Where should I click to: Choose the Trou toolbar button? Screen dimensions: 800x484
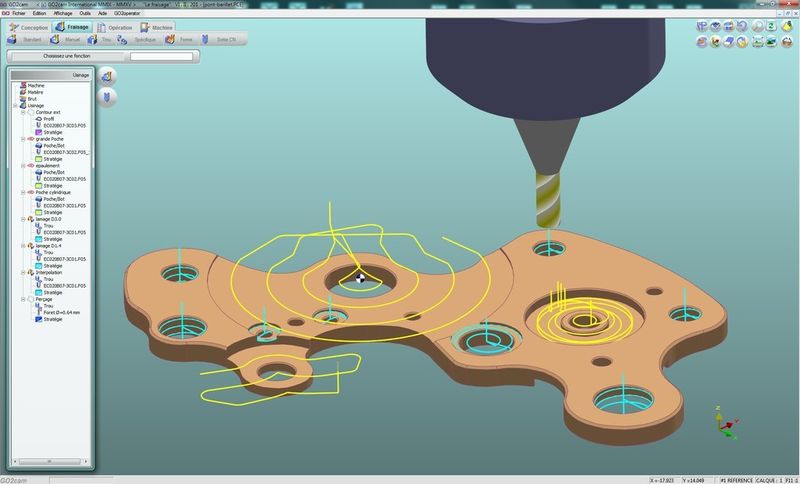point(99,39)
